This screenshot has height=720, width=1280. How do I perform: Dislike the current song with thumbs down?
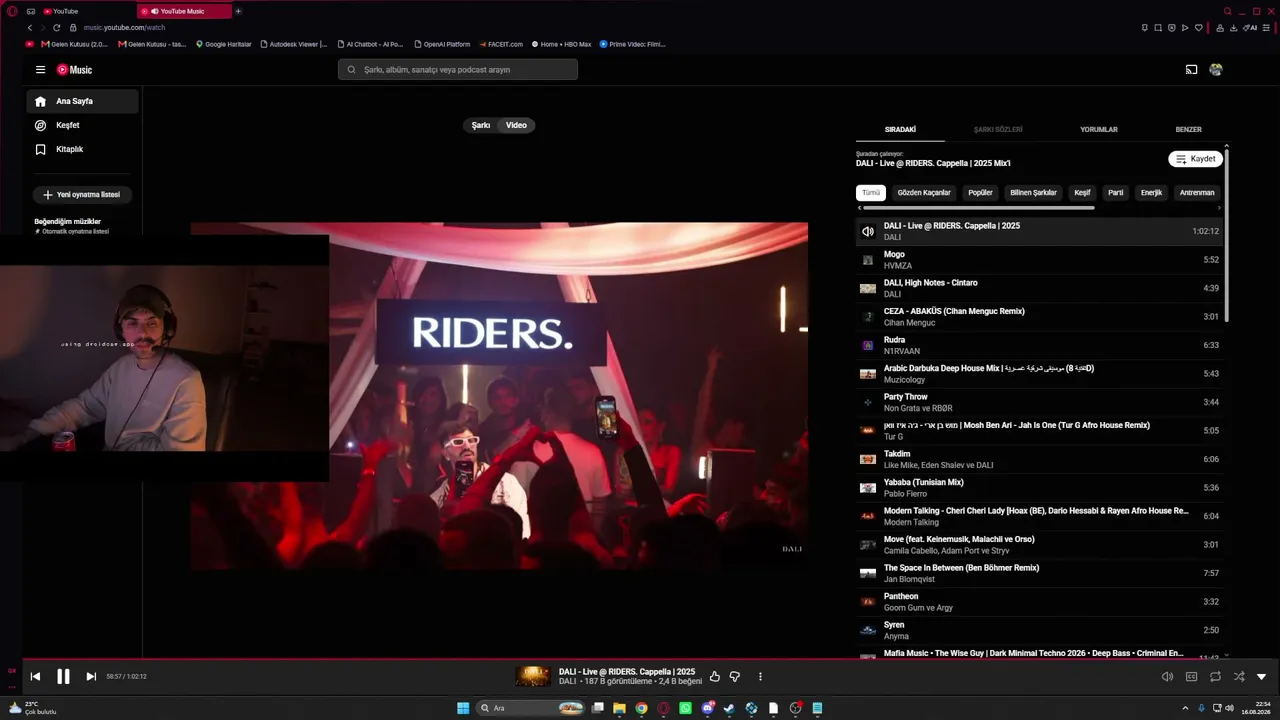(x=735, y=677)
